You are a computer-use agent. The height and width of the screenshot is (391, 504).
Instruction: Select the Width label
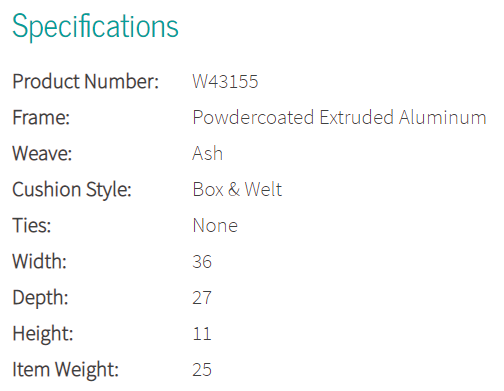pyautogui.click(x=39, y=261)
